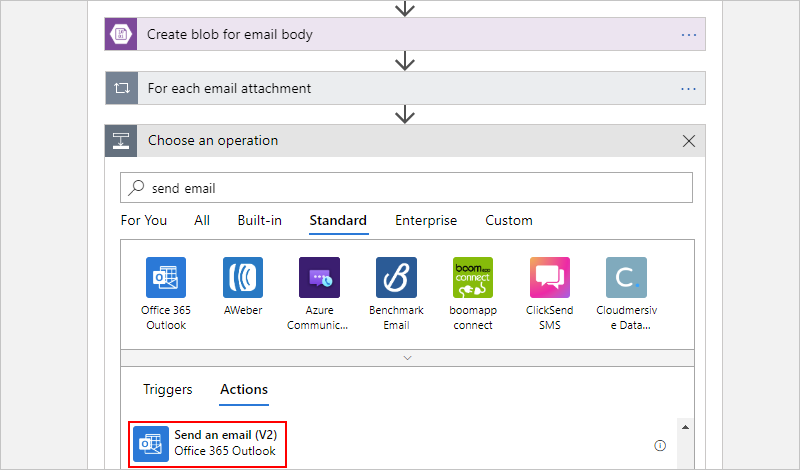Viewport: 800px width, 470px height.
Task: Click info icon for Send an email action
Action: tap(660, 445)
